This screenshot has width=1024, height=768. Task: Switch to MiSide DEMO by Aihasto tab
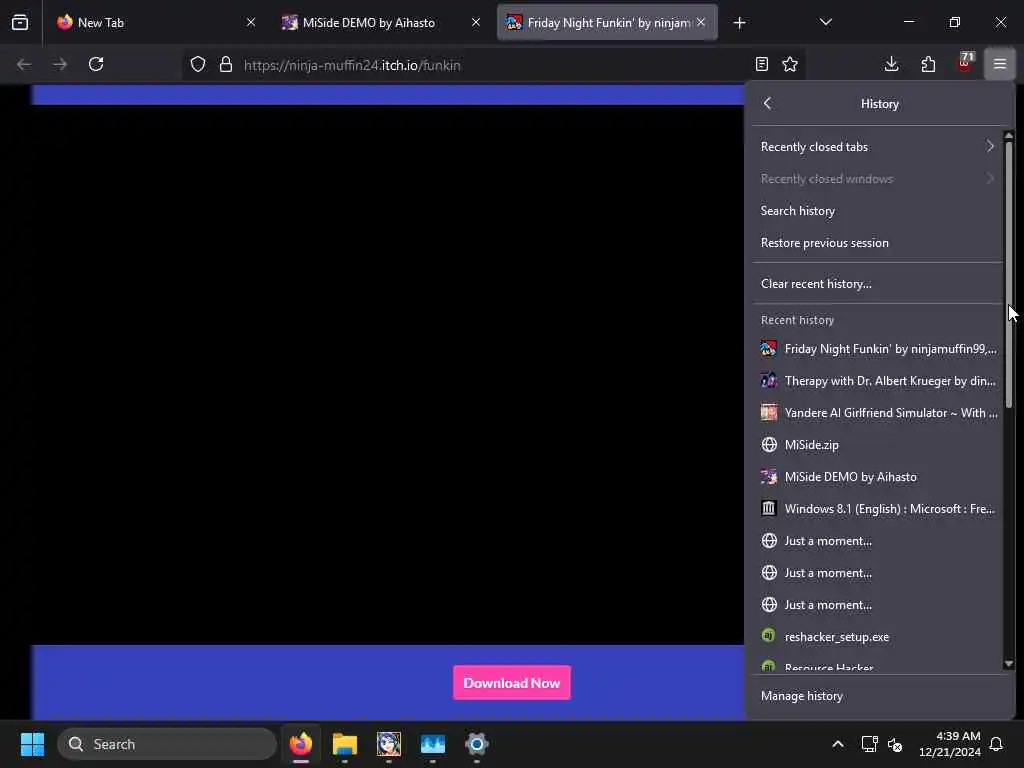tap(381, 22)
